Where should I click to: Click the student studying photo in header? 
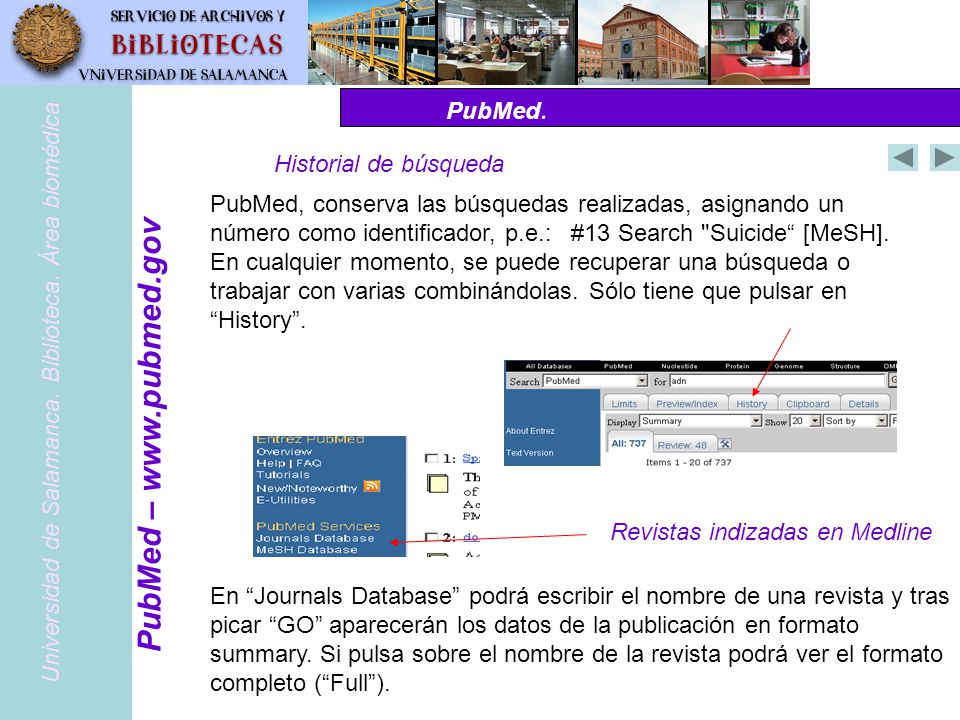tap(760, 42)
